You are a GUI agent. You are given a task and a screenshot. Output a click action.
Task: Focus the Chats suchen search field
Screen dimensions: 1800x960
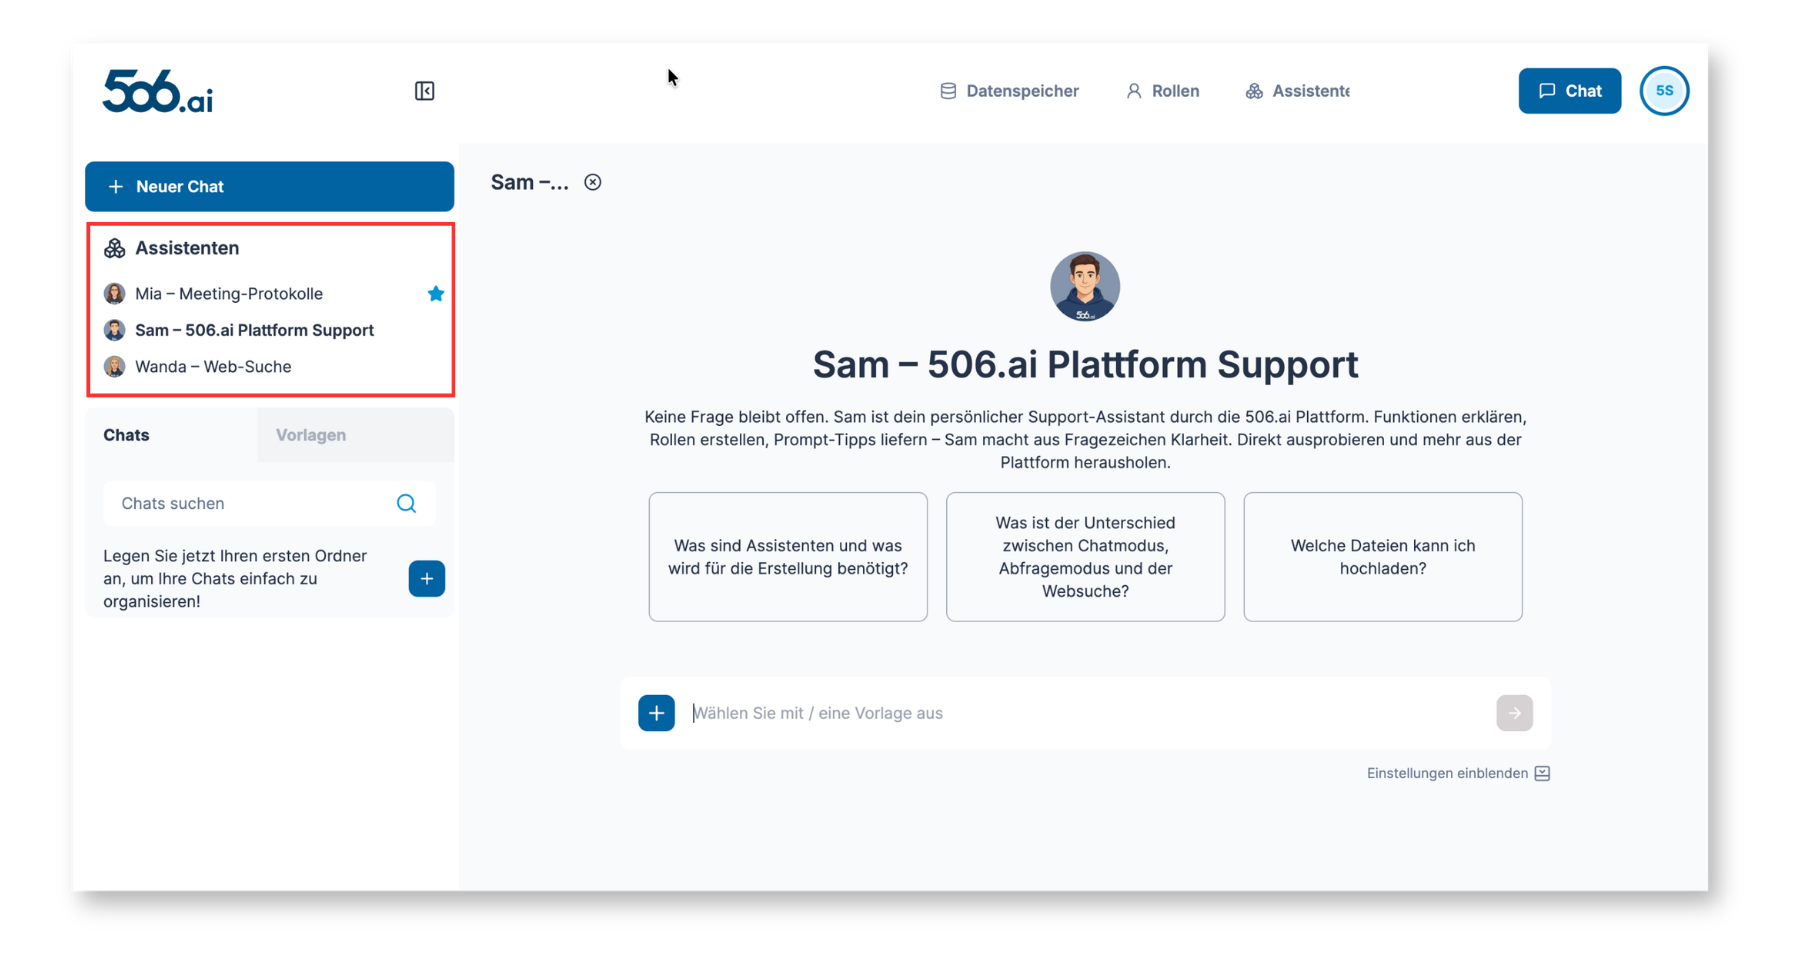click(x=270, y=504)
